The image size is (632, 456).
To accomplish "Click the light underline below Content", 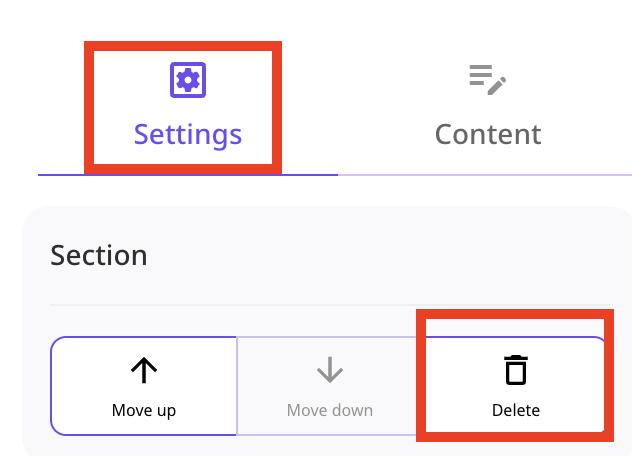I will pos(485,175).
